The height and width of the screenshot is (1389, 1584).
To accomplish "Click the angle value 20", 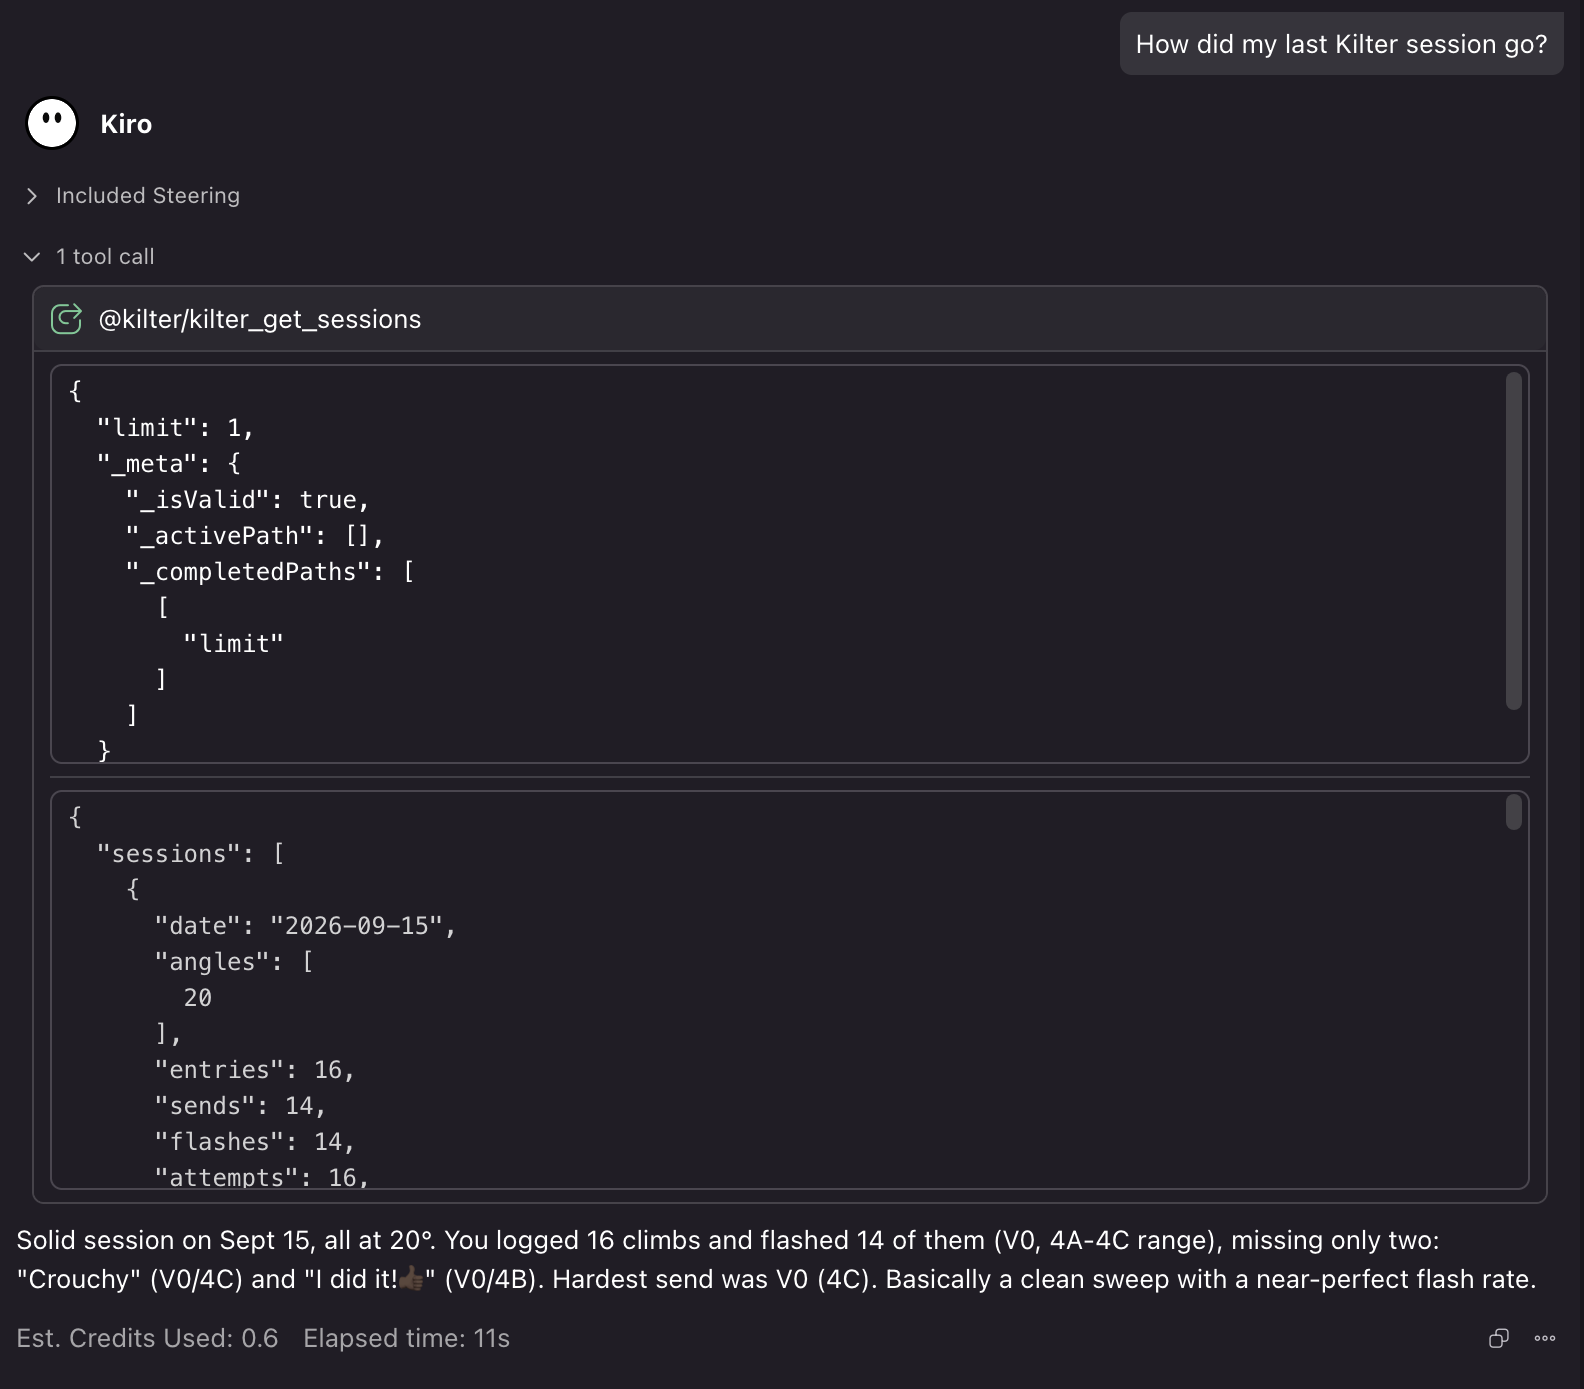I will [198, 998].
